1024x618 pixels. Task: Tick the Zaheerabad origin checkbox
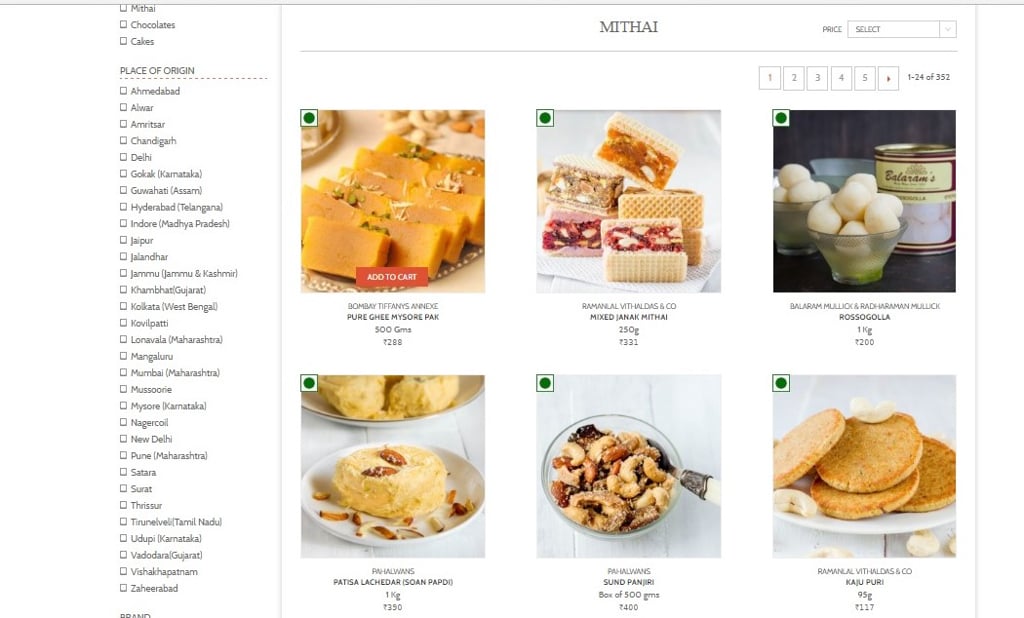click(123, 588)
